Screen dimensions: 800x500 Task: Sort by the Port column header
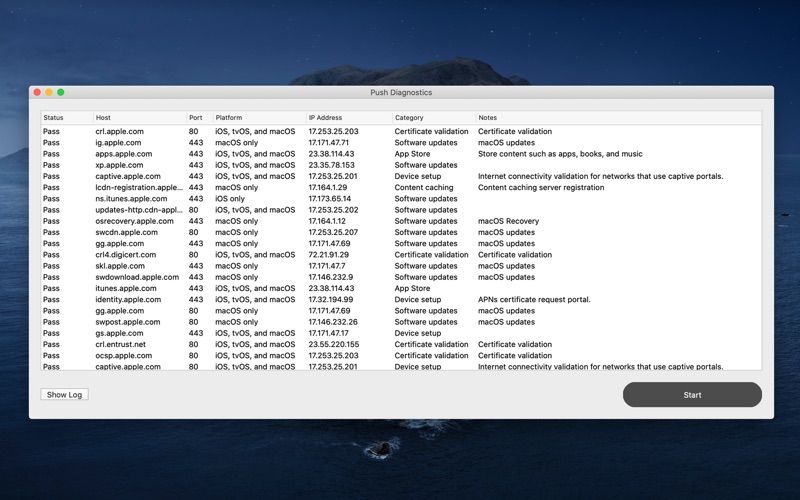tap(199, 117)
